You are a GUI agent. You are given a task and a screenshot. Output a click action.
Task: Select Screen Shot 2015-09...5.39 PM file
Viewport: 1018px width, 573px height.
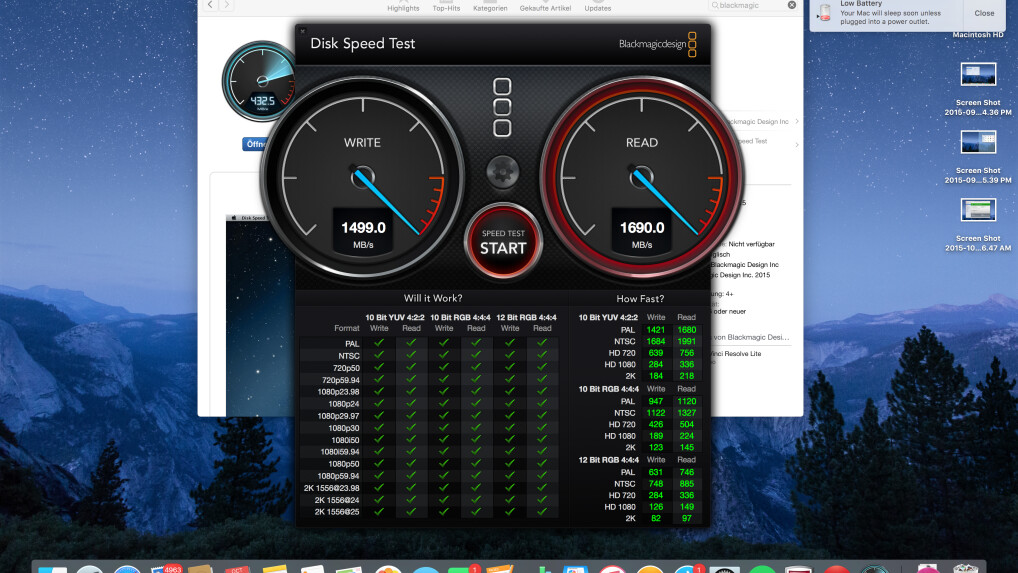pyautogui.click(x=978, y=157)
